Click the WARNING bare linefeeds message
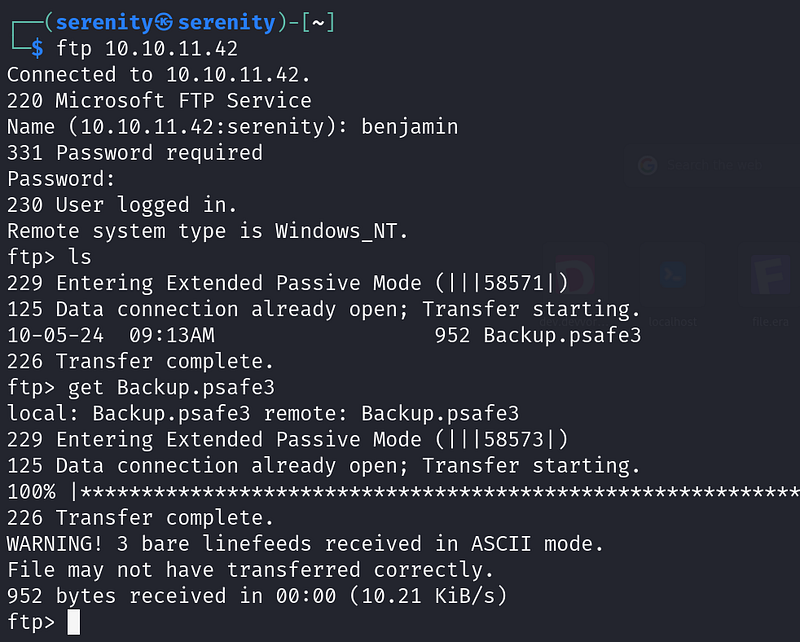The height and width of the screenshot is (642, 800). click(x=305, y=544)
